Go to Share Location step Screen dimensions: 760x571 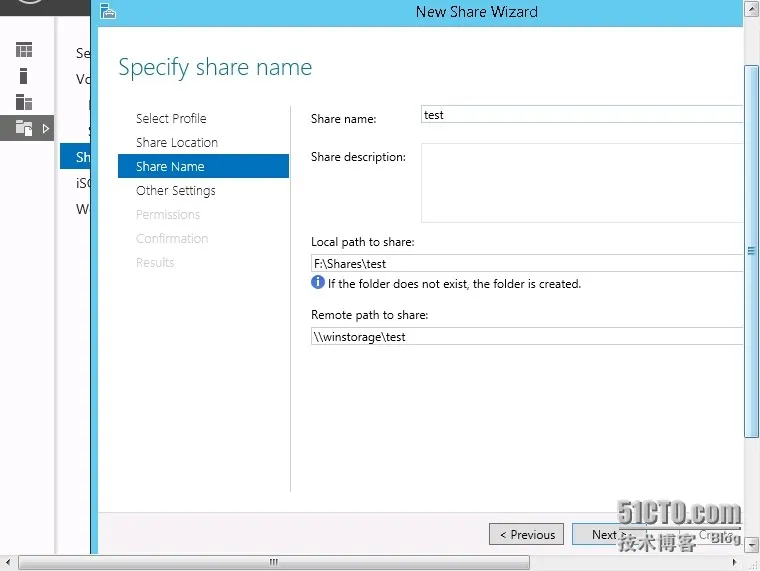point(177,143)
